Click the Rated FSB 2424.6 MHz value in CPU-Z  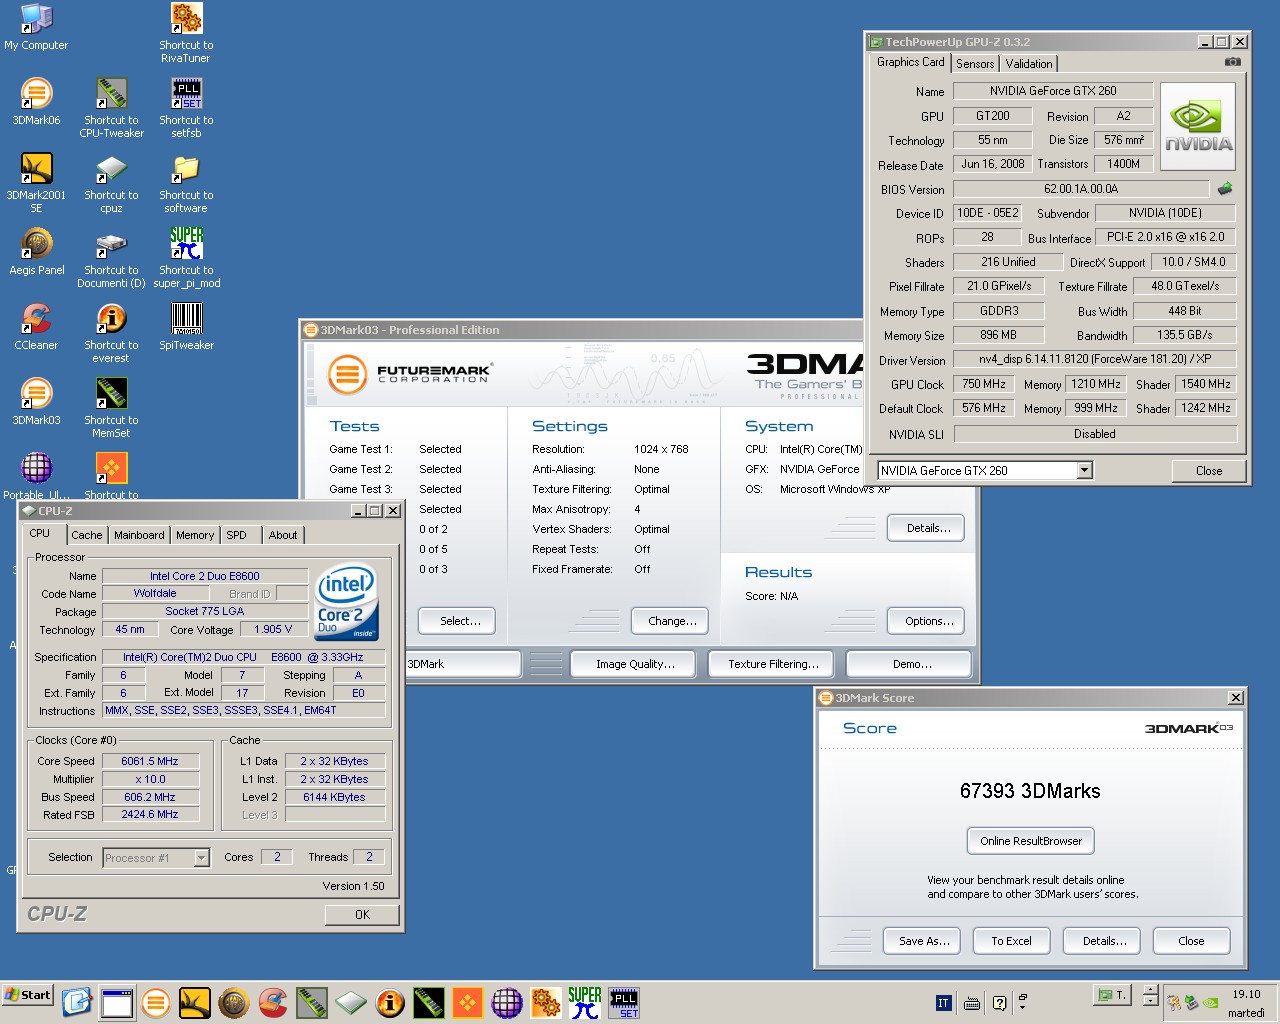pos(150,815)
